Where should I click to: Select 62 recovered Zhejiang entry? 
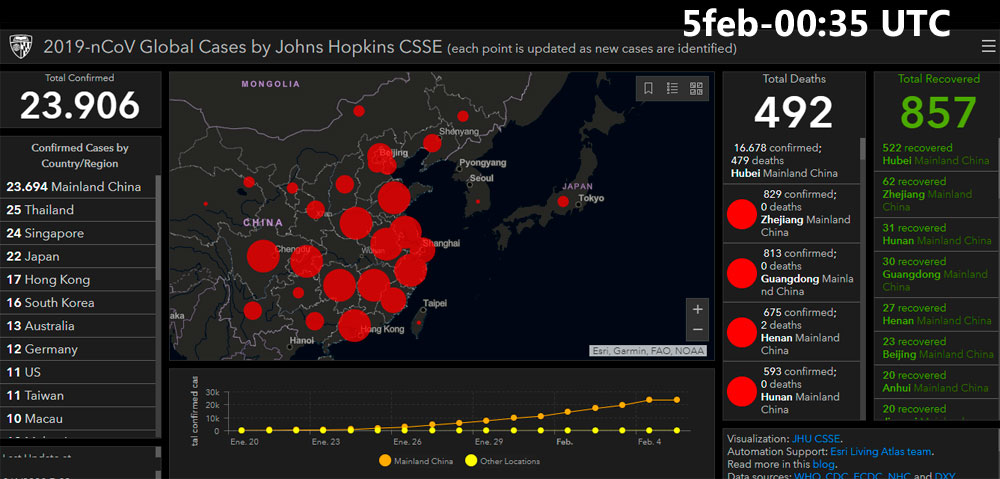point(936,194)
